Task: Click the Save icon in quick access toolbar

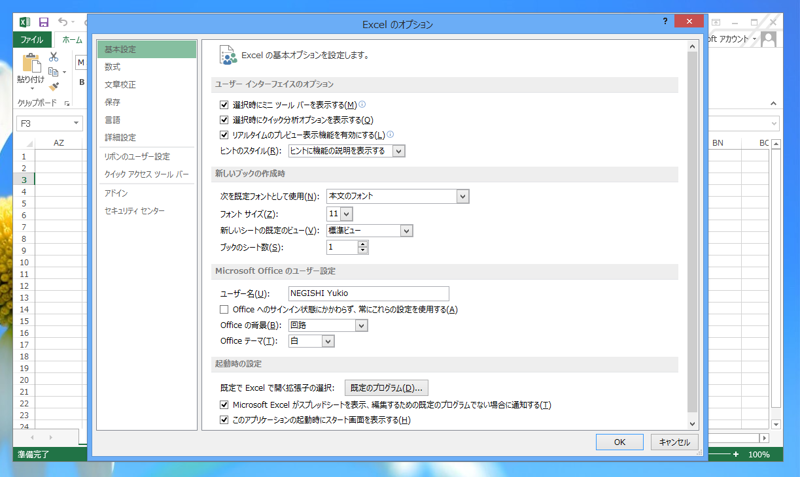Action: point(44,22)
